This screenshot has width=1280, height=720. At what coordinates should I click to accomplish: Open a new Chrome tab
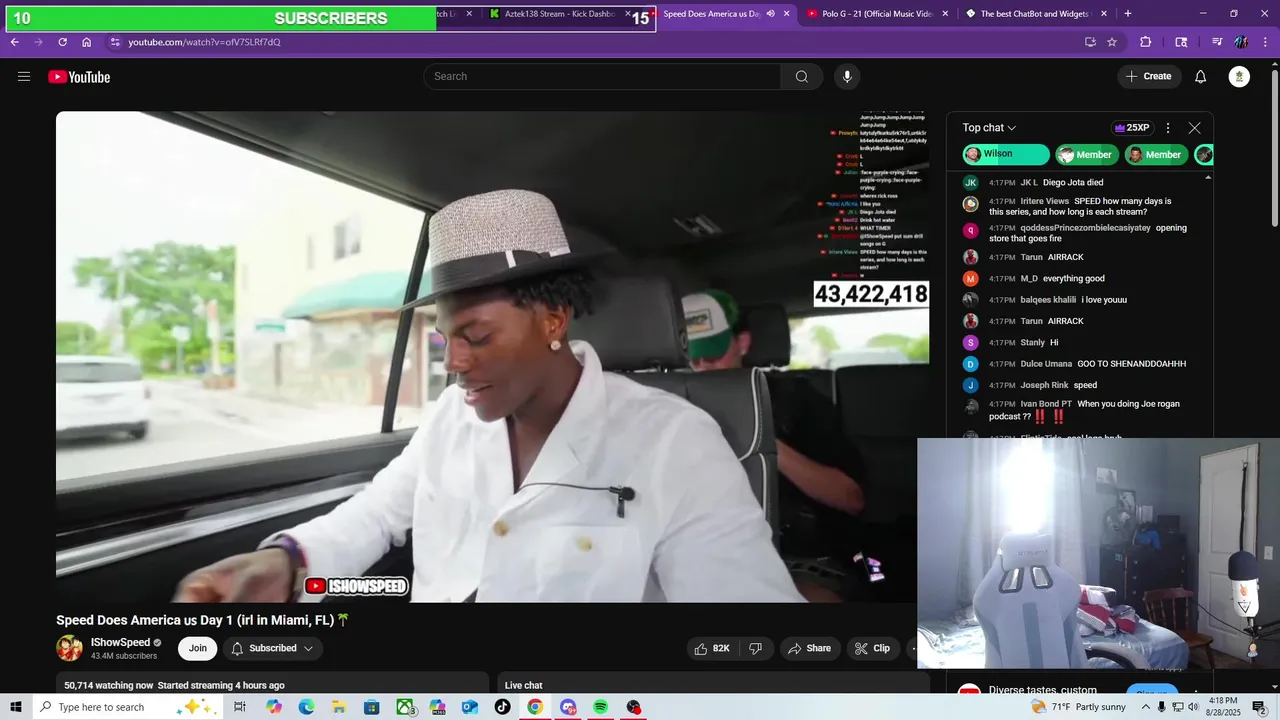[1128, 14]
